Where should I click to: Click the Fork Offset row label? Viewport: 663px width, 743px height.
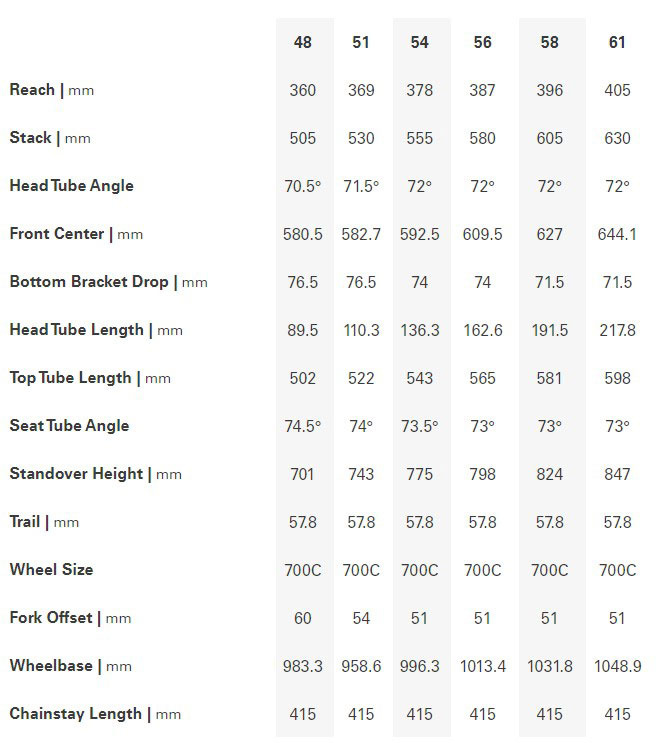click(x=70, y=618)
